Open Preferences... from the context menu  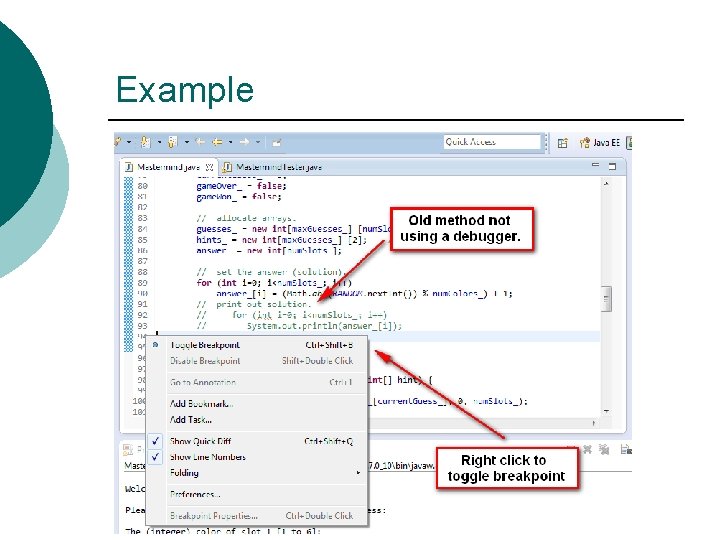[257, 495]
